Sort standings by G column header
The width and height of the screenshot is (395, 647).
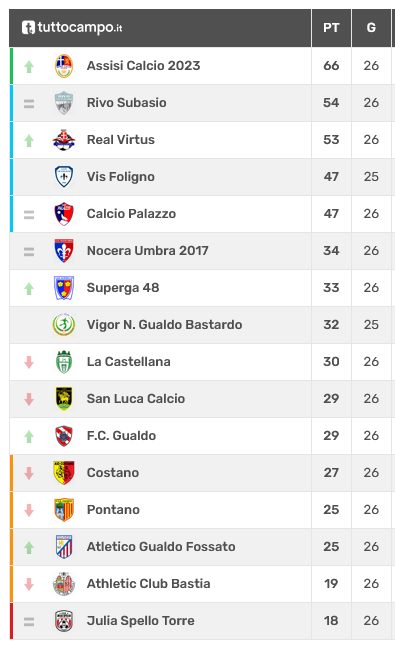coord(371,28)
